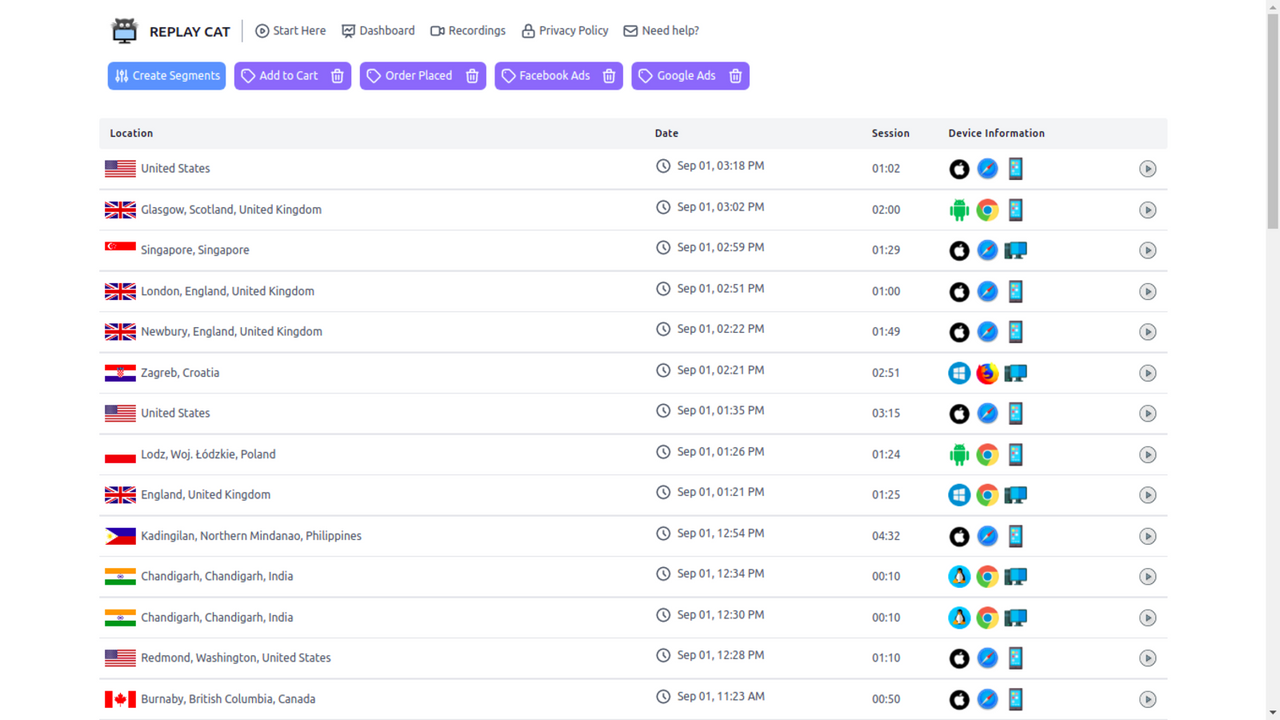
Task: Click the trash icon on the Facebook Ads segment
Action: pos(609,75)
